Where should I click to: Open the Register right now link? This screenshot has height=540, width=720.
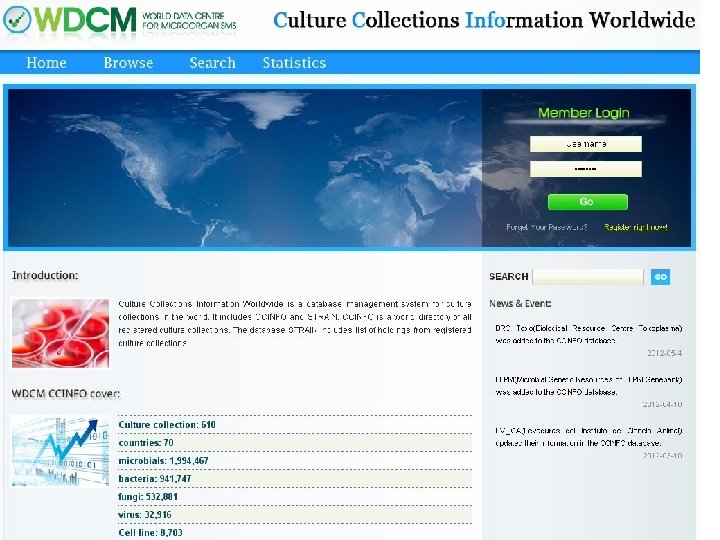point(636,227)
